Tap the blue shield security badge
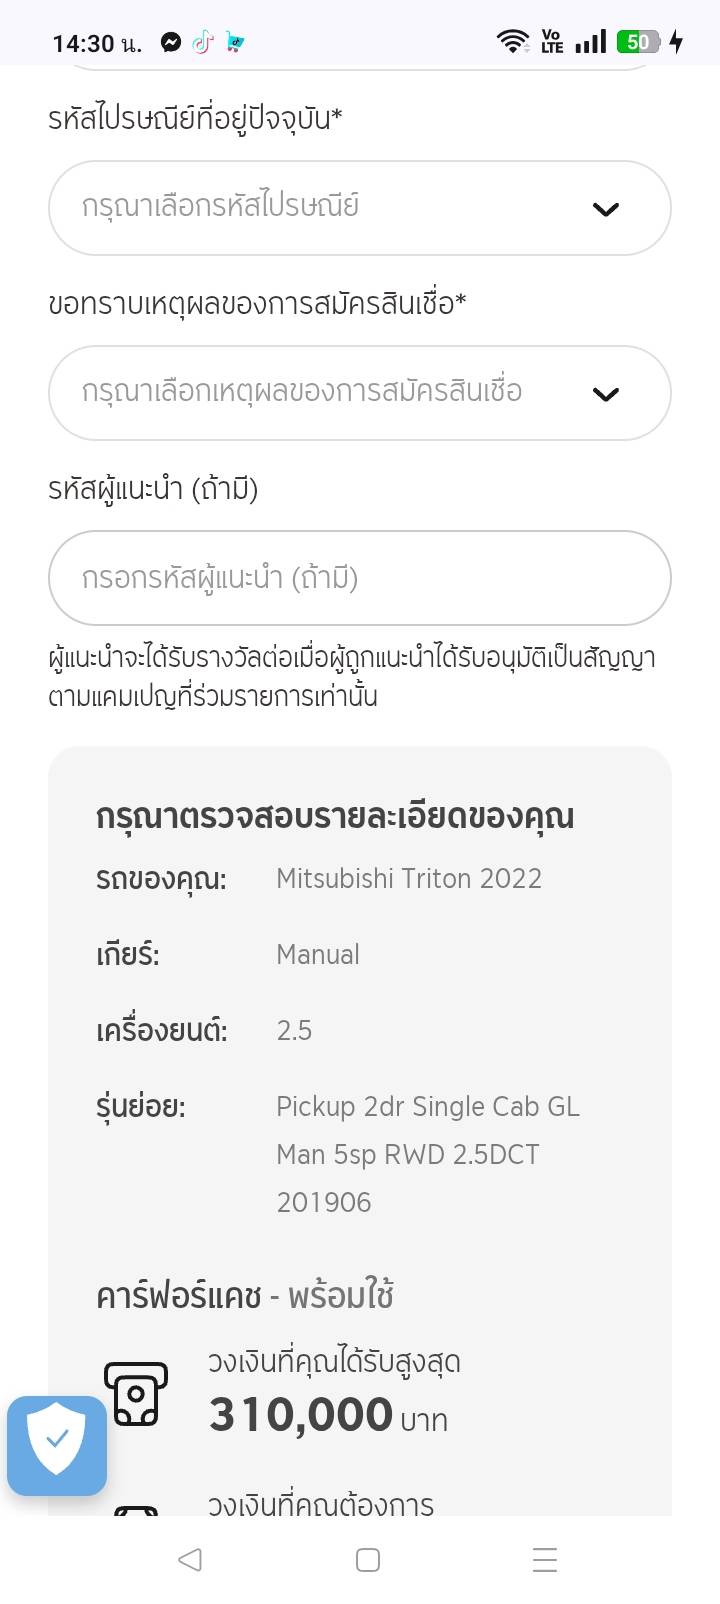This screenshot has width=720, height=1604. tap(57, 1444)
